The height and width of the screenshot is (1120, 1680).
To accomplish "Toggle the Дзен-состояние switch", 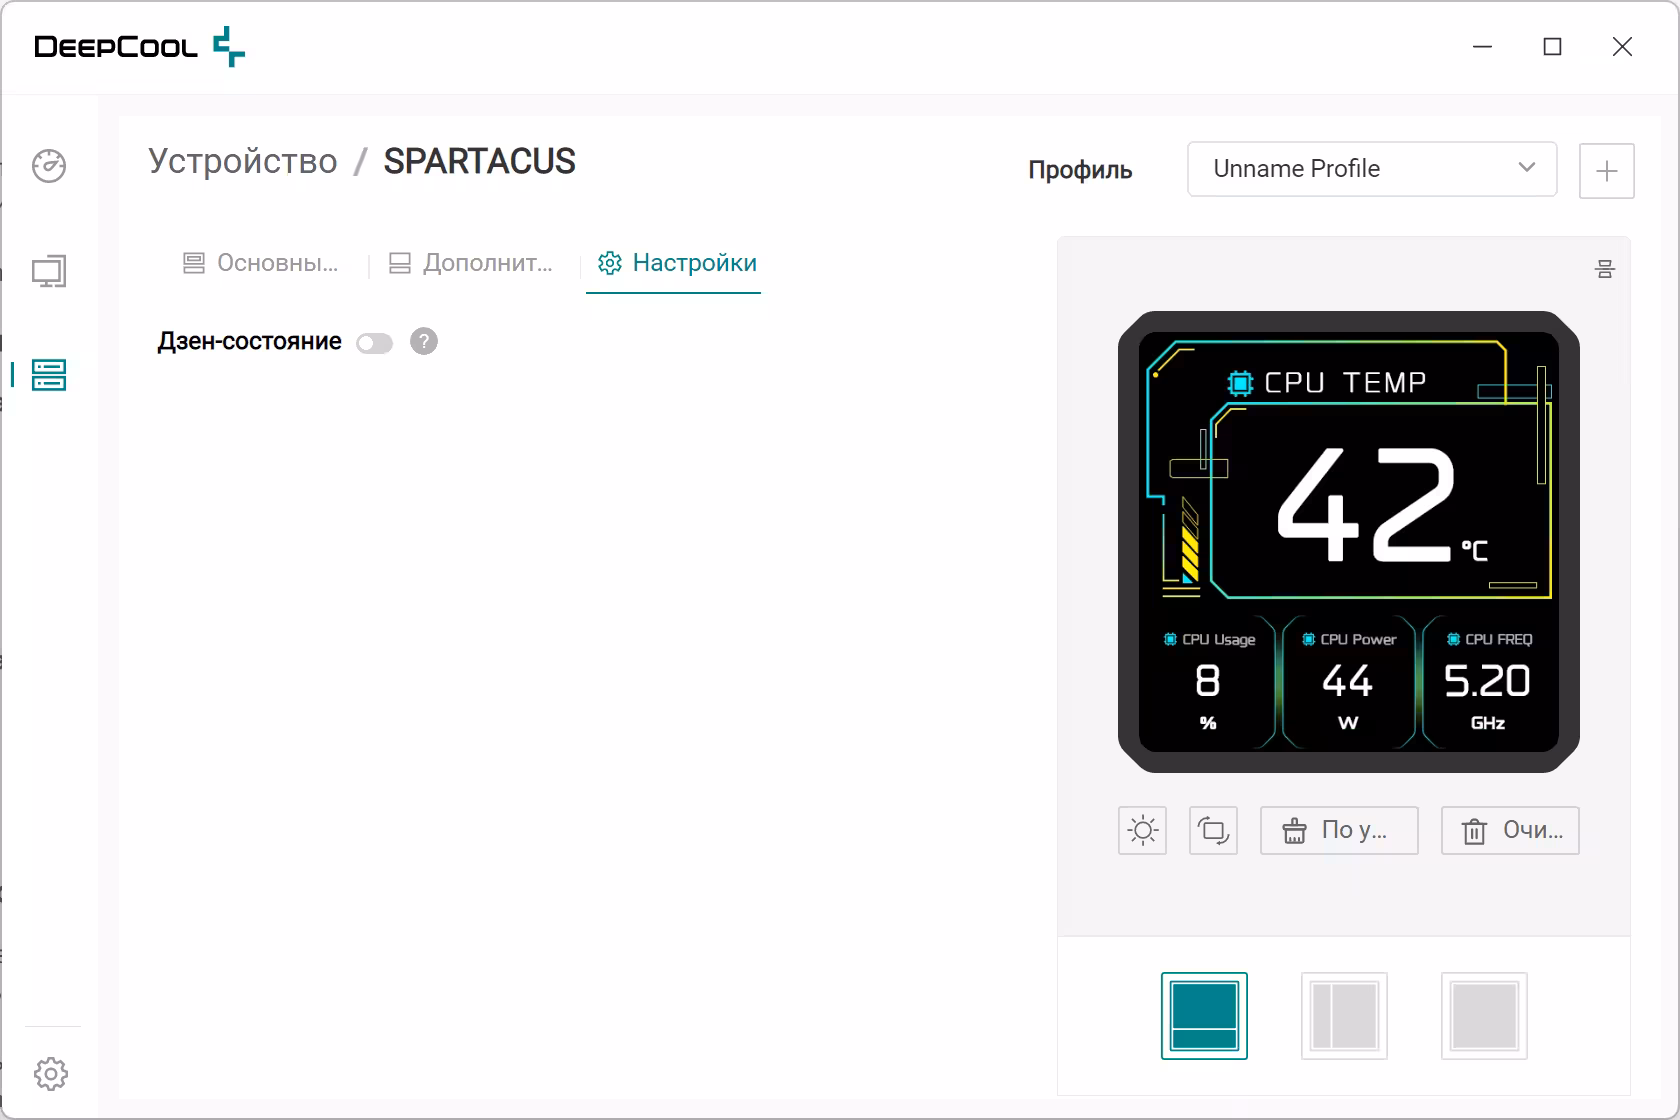I will coord(375,343).
